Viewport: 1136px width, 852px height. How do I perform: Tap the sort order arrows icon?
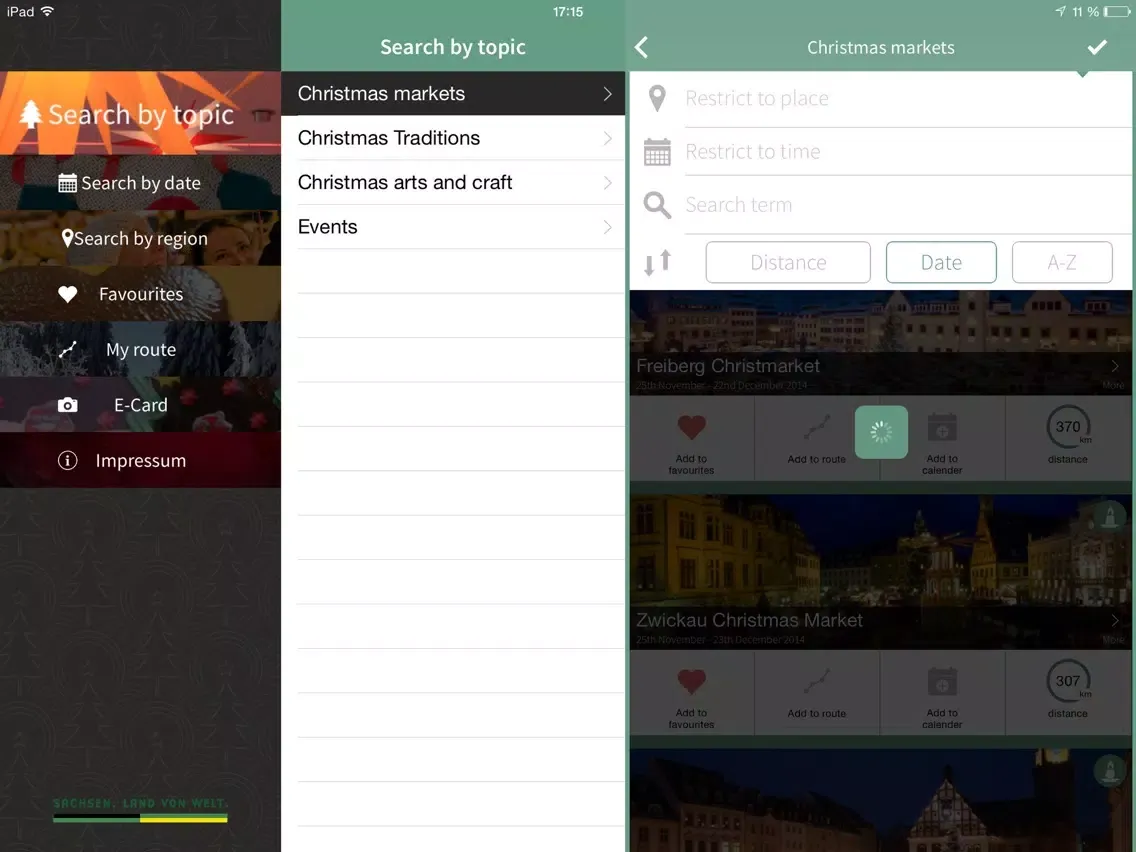(x=657, y=262)
